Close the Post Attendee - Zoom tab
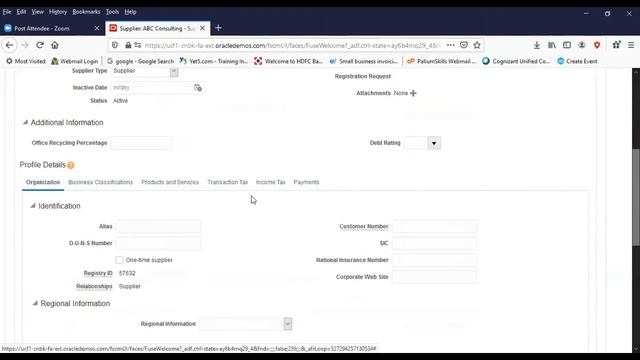 coord(97,28)
